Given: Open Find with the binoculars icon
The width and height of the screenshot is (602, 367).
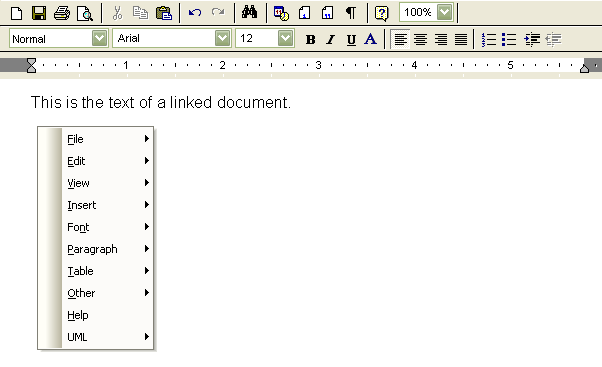Looking at the screenshot, I should point(249,13).
